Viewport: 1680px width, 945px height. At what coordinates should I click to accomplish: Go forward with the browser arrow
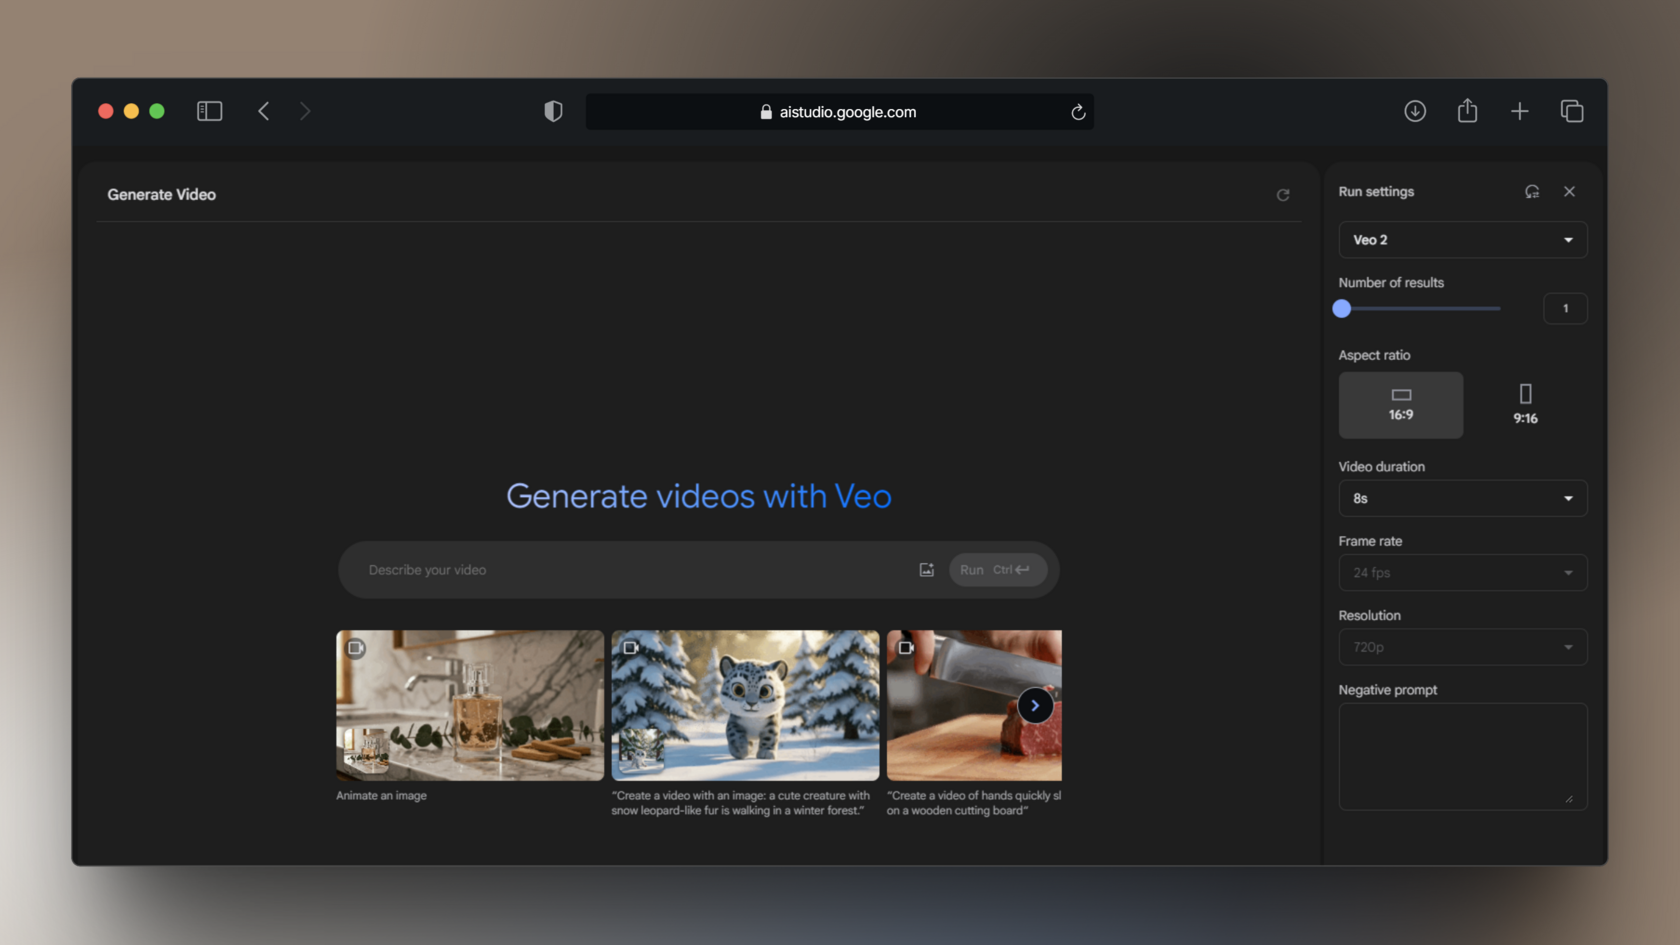click(305, 111)
